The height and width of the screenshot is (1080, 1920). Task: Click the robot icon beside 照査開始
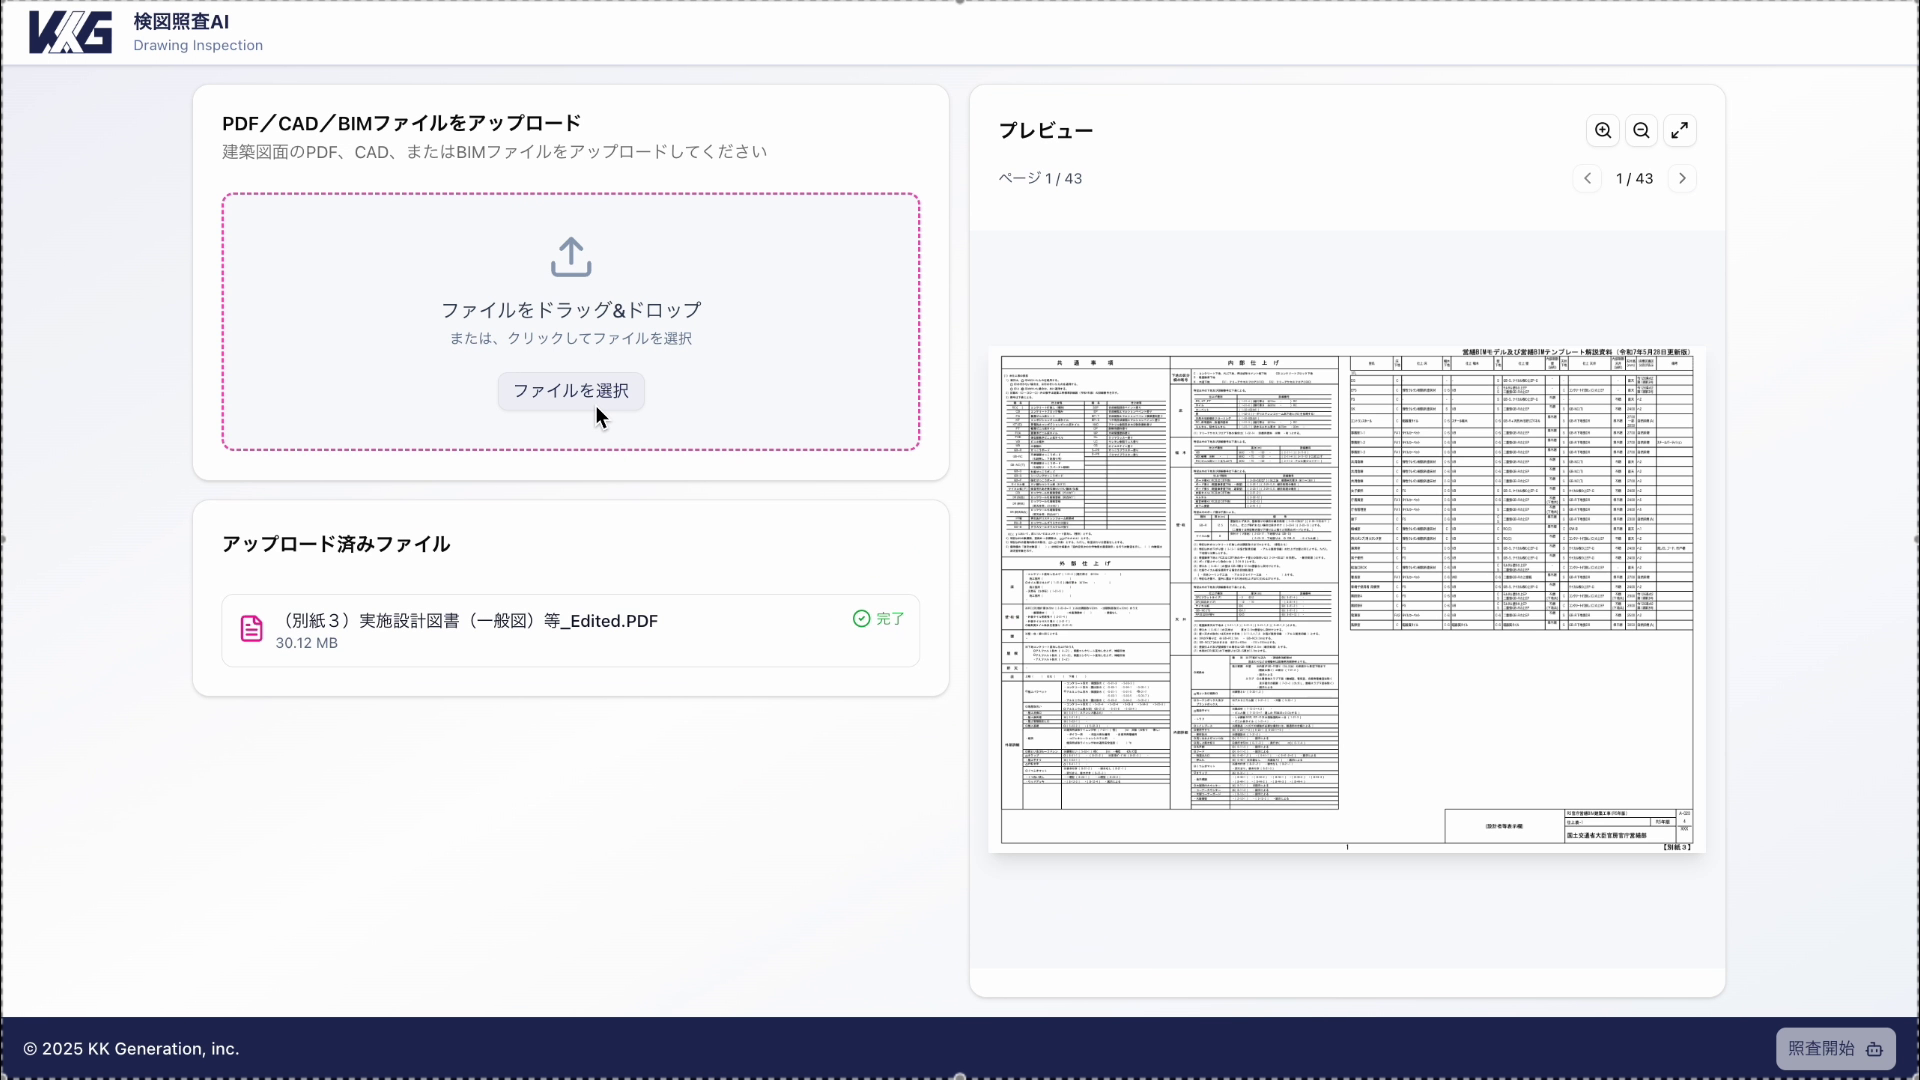click(1875, 1050)
